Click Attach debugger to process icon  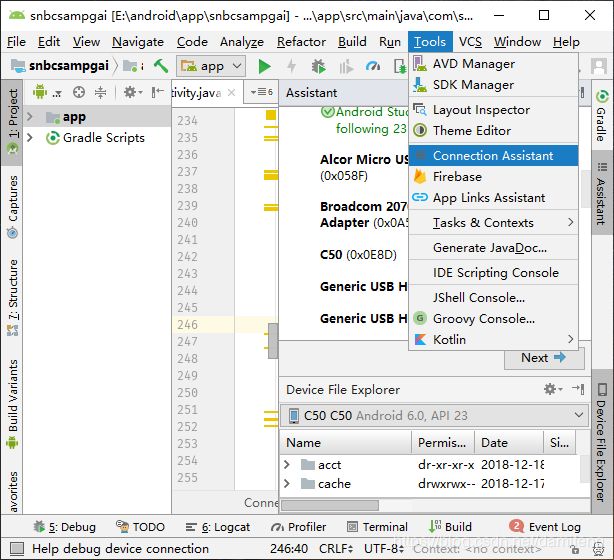click(399, 67)
